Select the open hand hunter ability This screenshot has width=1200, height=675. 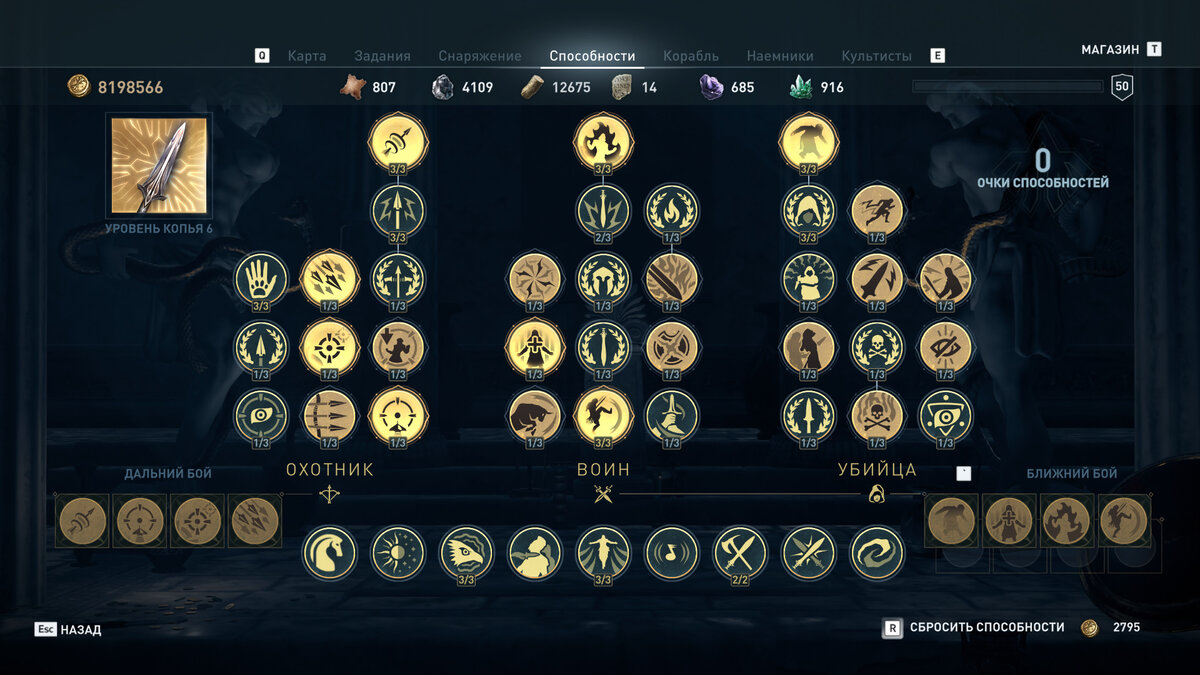[x=261, y=278]
